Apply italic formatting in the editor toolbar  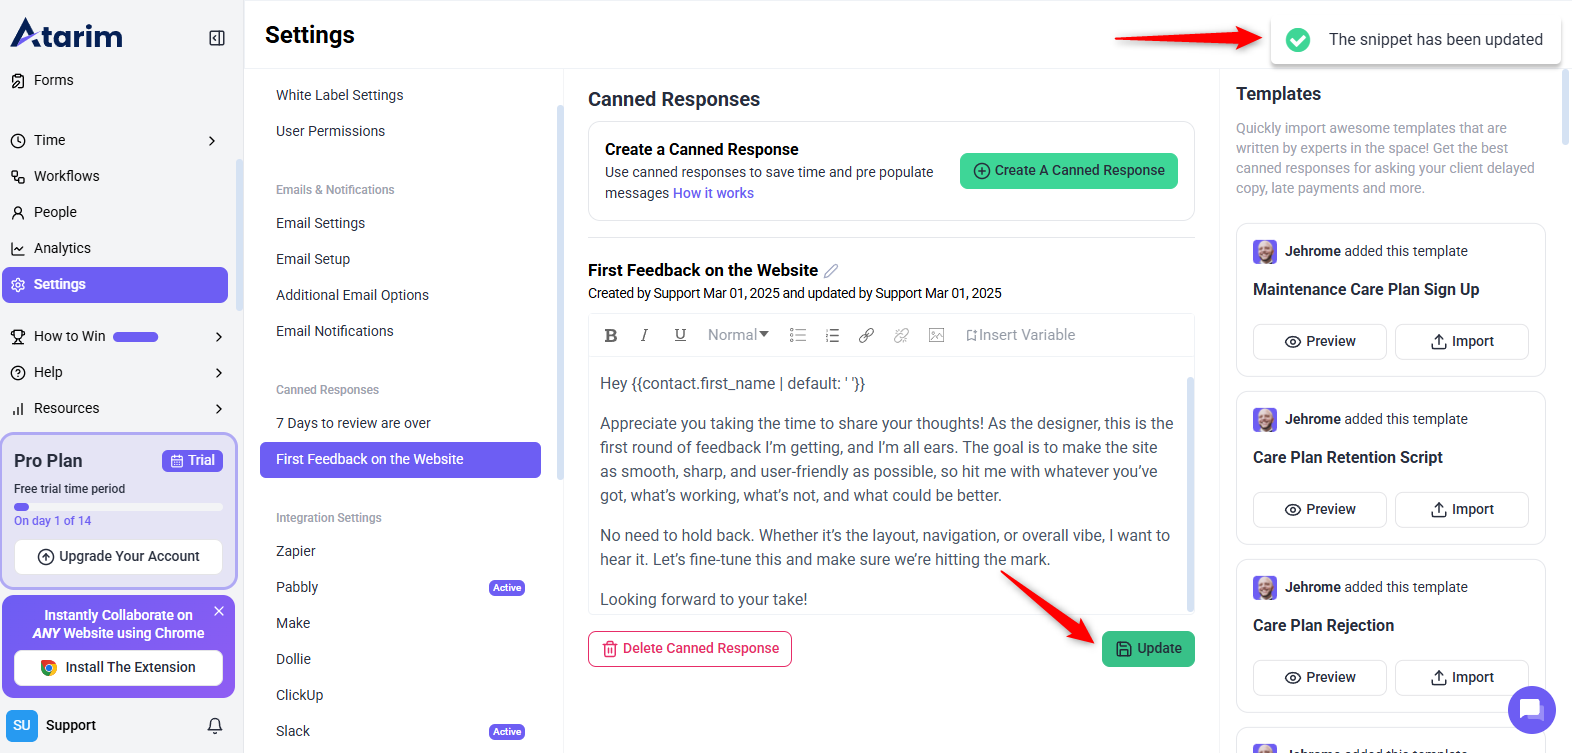pyautogui.click(x=645, y=336)
